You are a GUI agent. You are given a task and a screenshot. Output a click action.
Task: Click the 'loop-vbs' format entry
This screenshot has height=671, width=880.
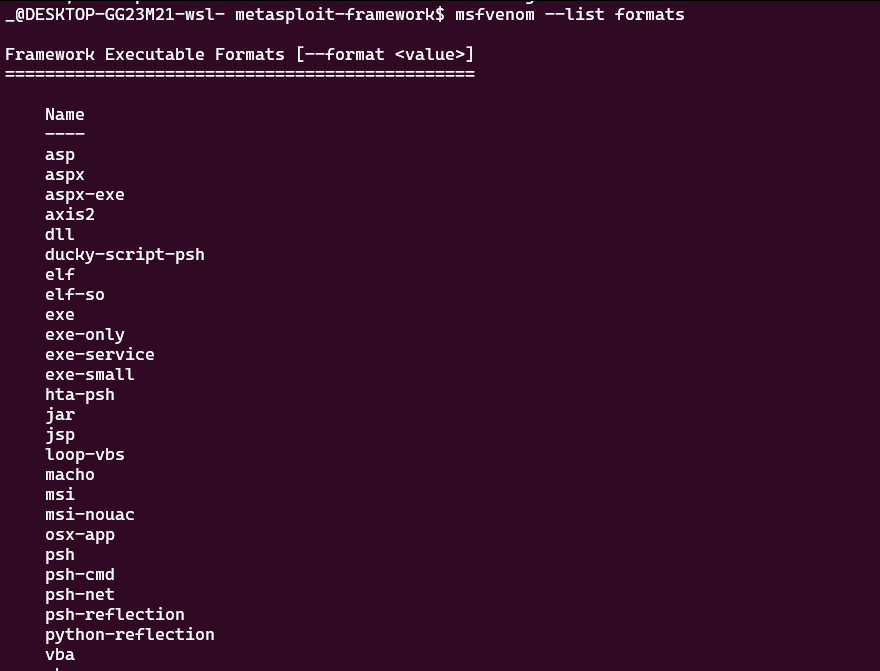tap(85, 454)
